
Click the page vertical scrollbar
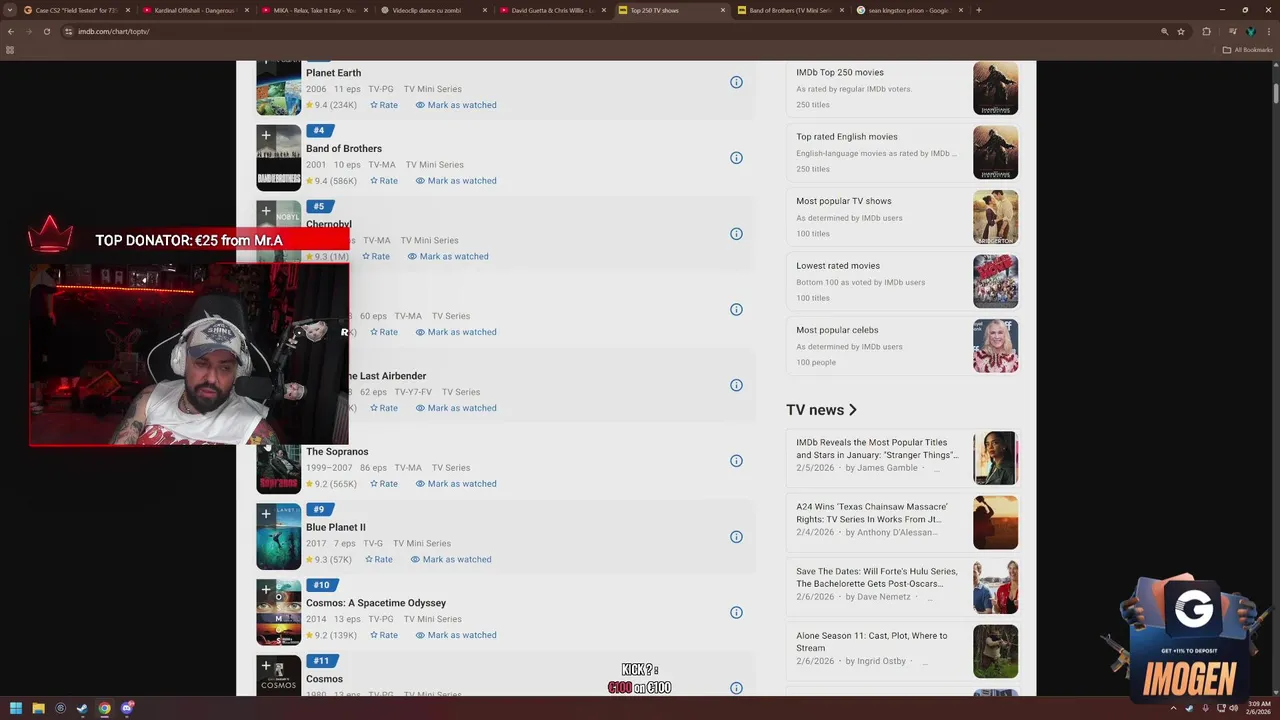1276,92
